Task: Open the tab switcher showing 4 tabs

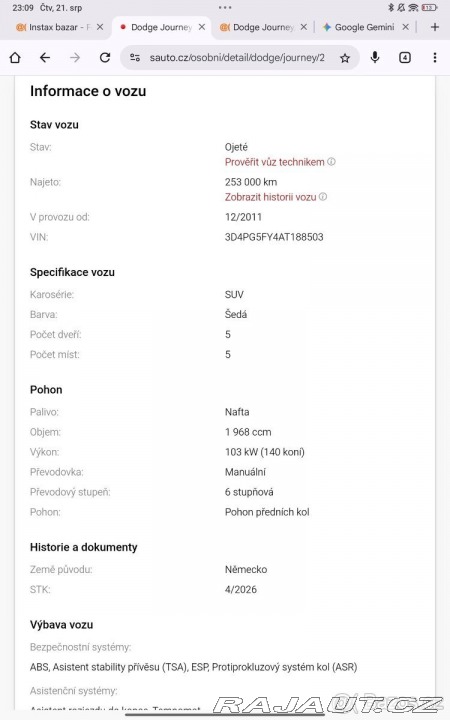Action: 405,57
